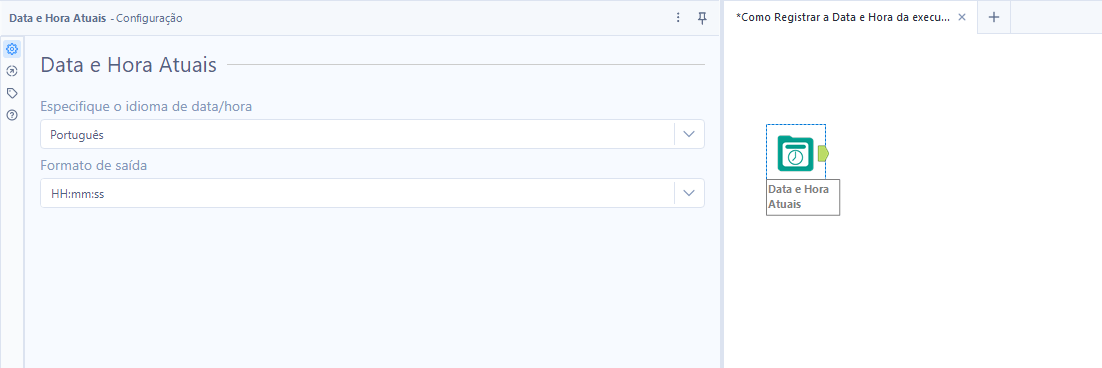Open the HH:mm:ss output format combo box

[372, 193]
